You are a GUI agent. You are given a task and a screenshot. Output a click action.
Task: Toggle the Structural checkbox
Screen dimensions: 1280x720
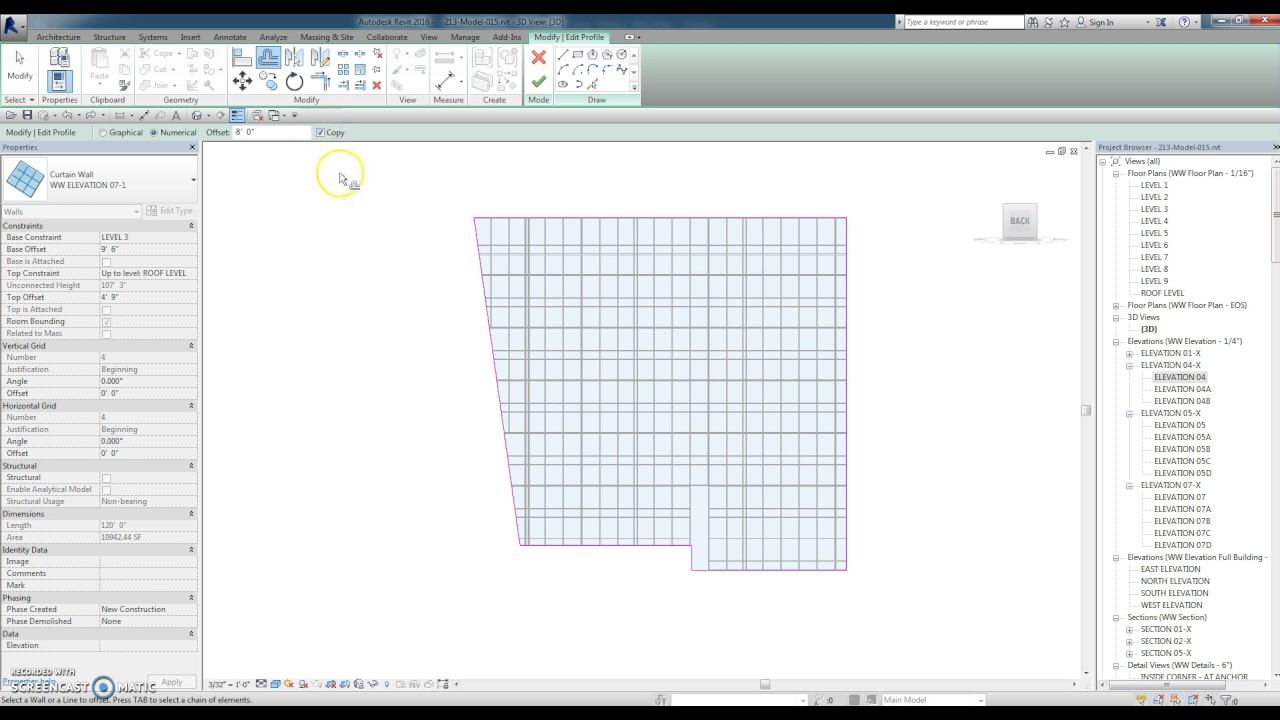106,478
